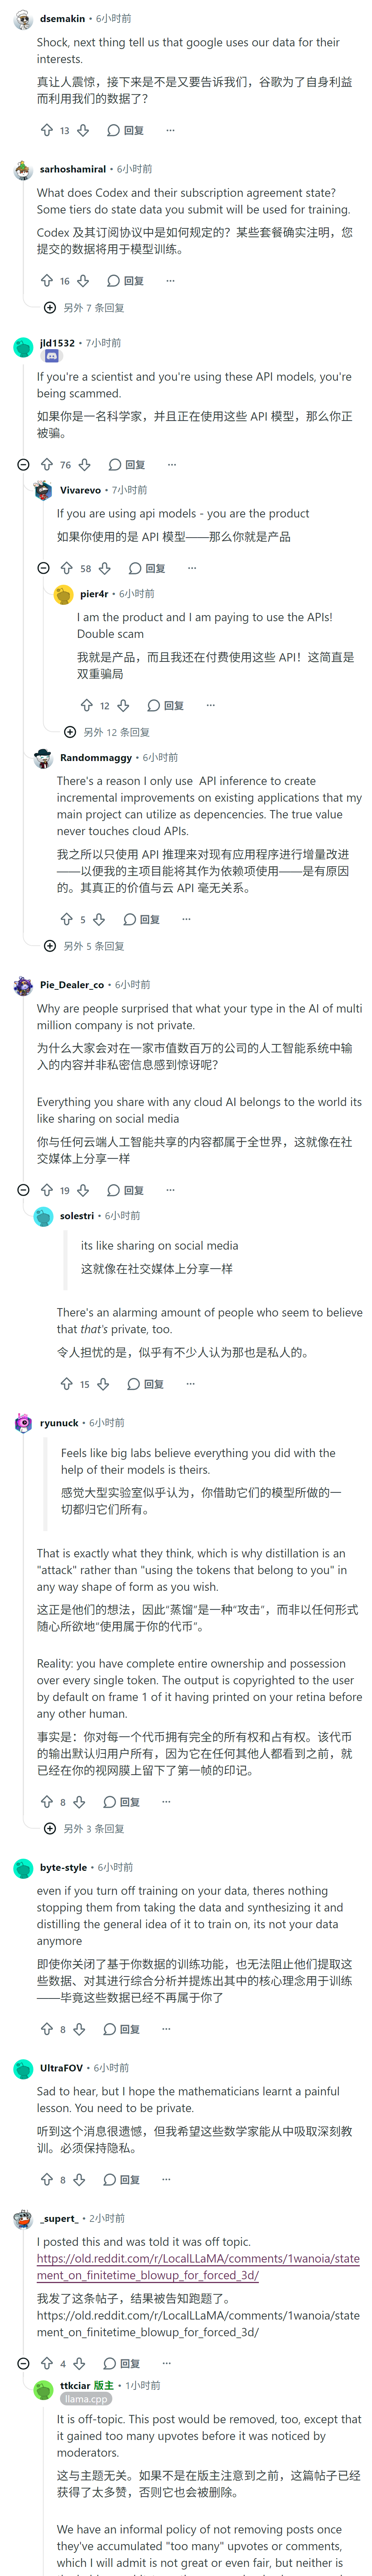Downvote pier4r's comment
This screenshot has width=372, height=2576.
[x=123, y=705]
